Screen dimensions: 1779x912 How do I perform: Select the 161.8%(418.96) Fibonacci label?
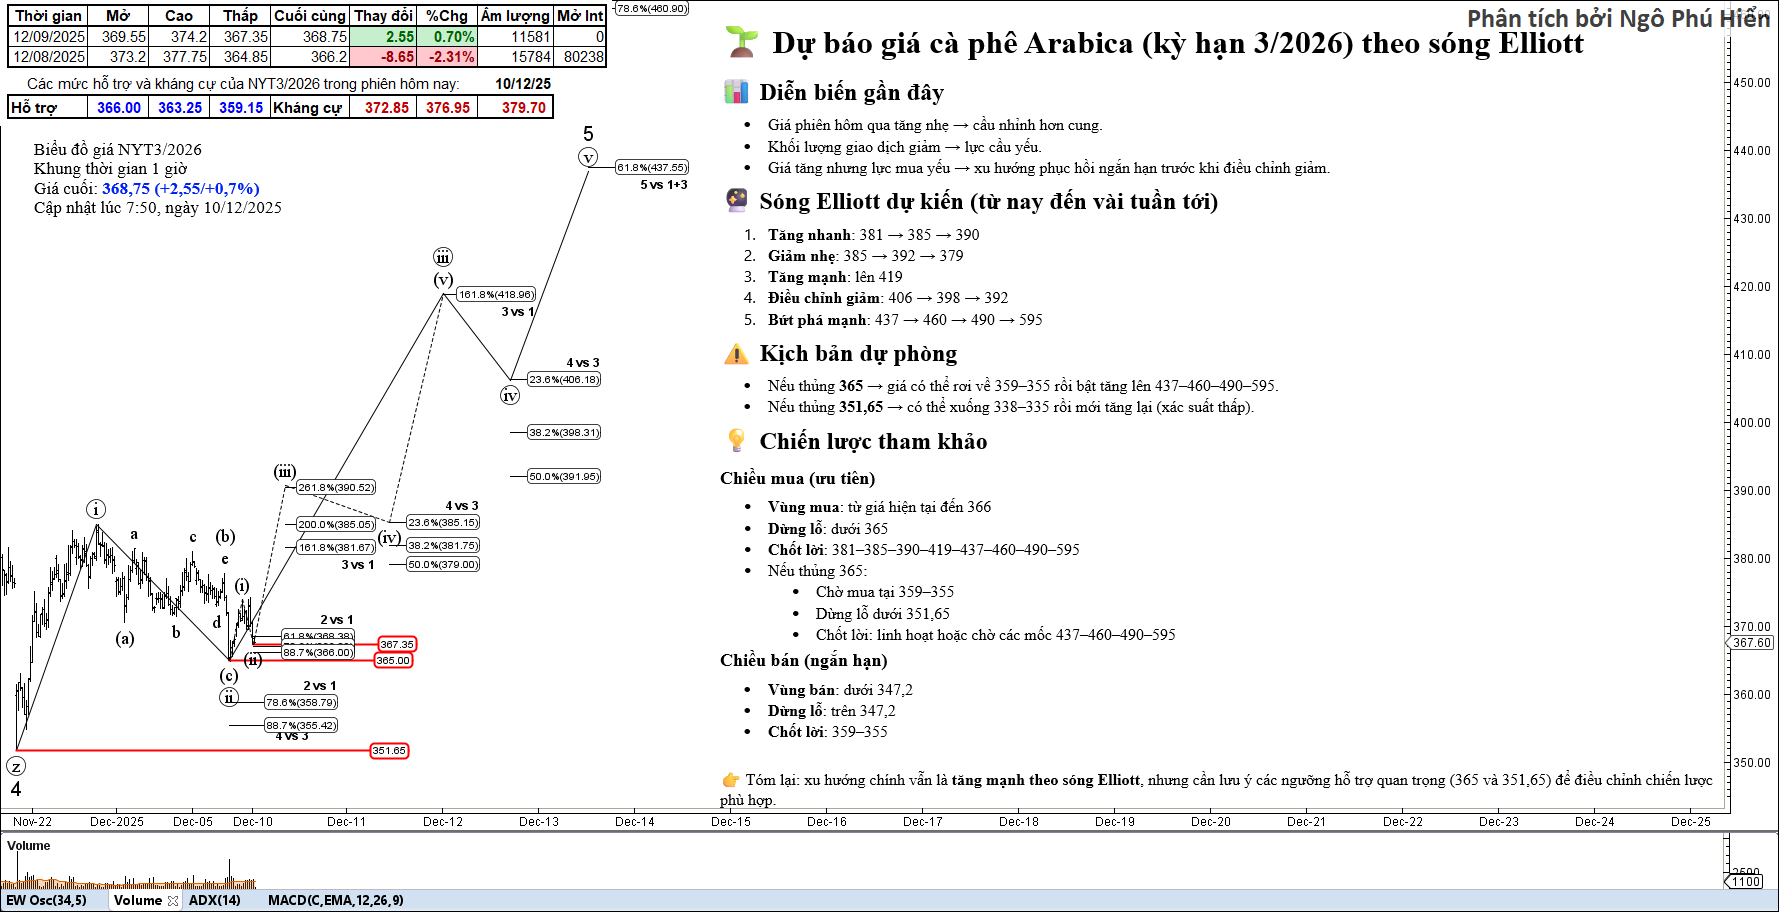click(496, 295)
